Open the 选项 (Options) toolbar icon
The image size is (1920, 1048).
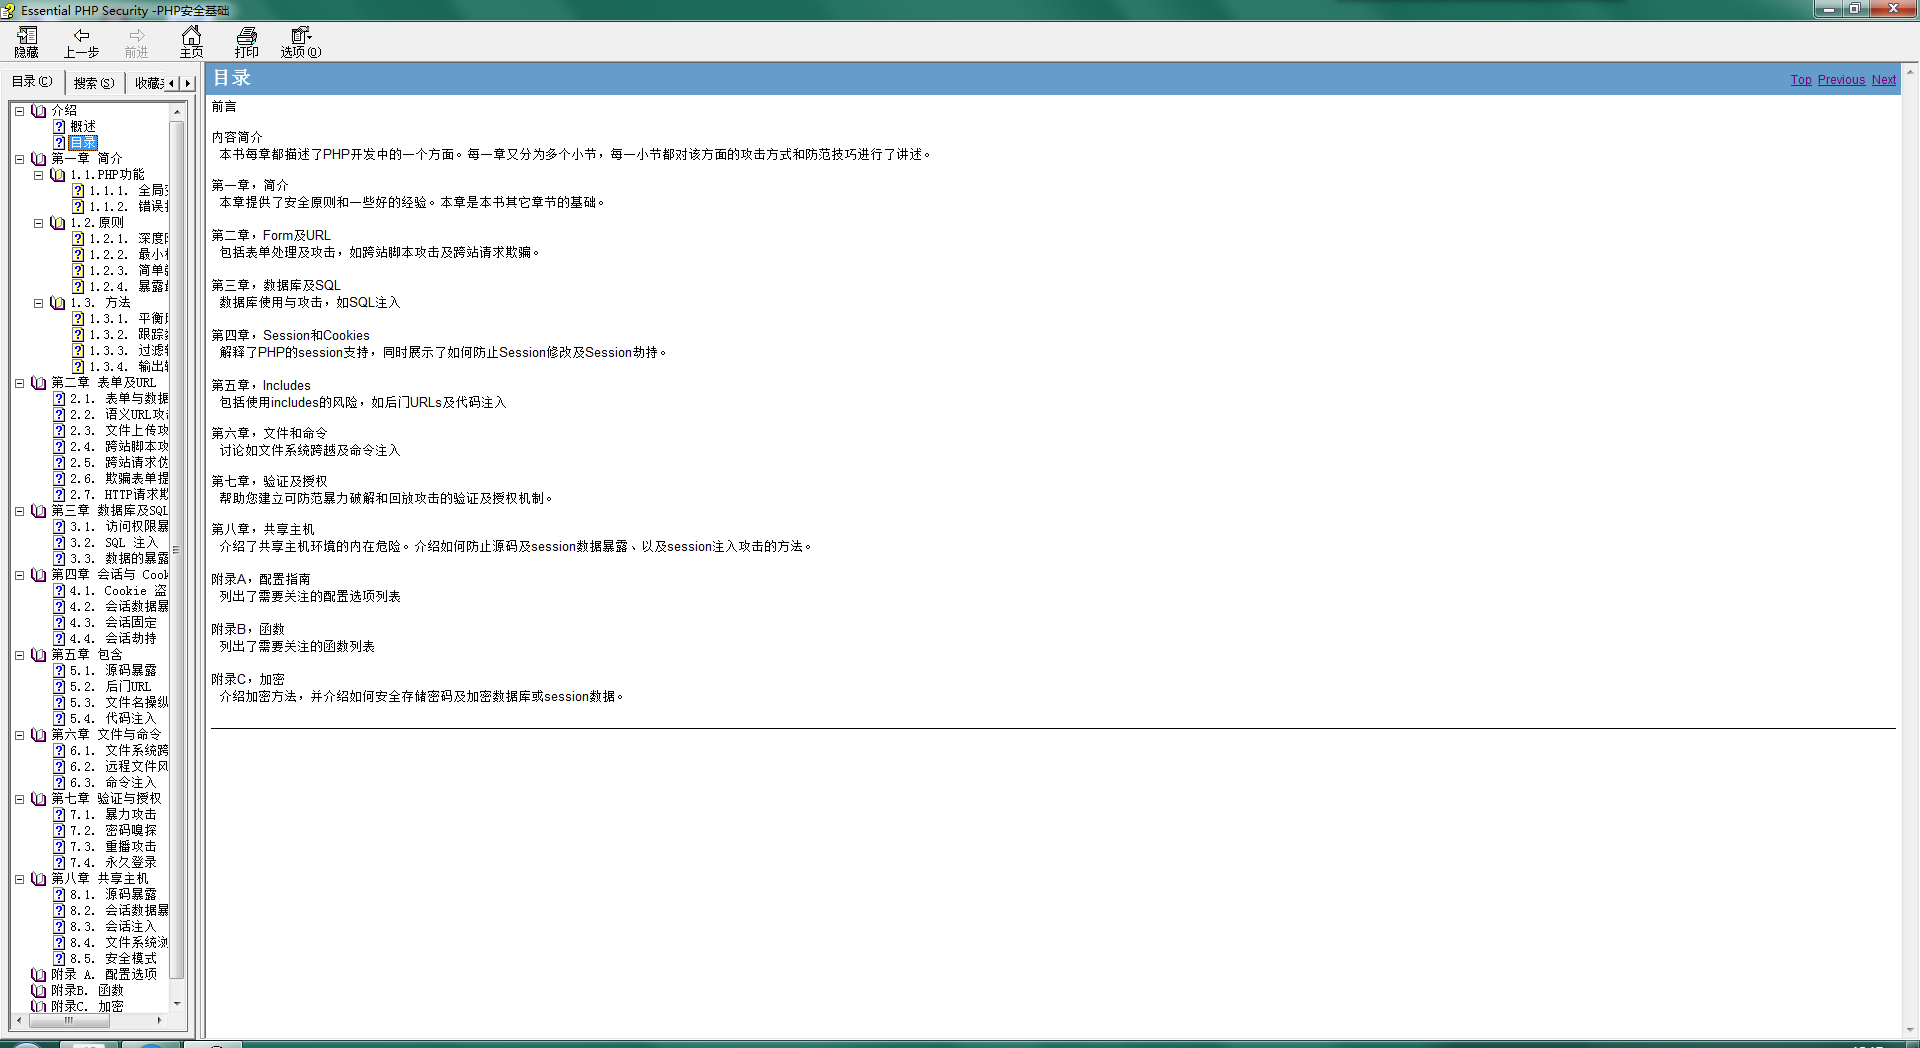[x=301, y=42]
